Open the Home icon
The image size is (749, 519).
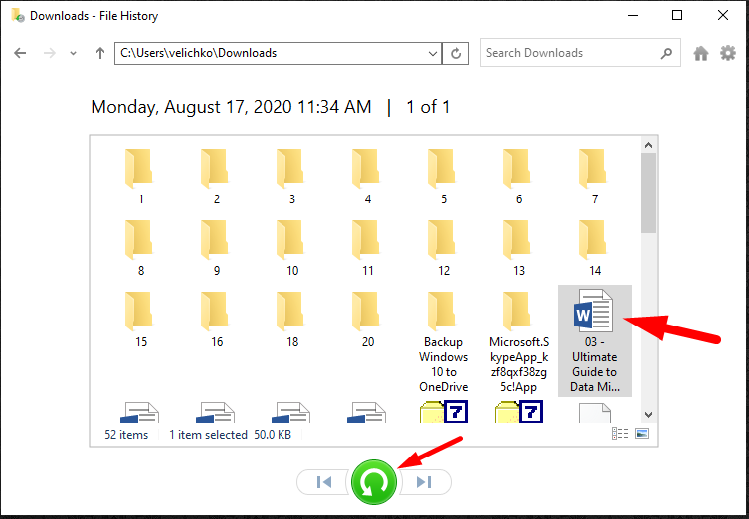tap(701, 53)
